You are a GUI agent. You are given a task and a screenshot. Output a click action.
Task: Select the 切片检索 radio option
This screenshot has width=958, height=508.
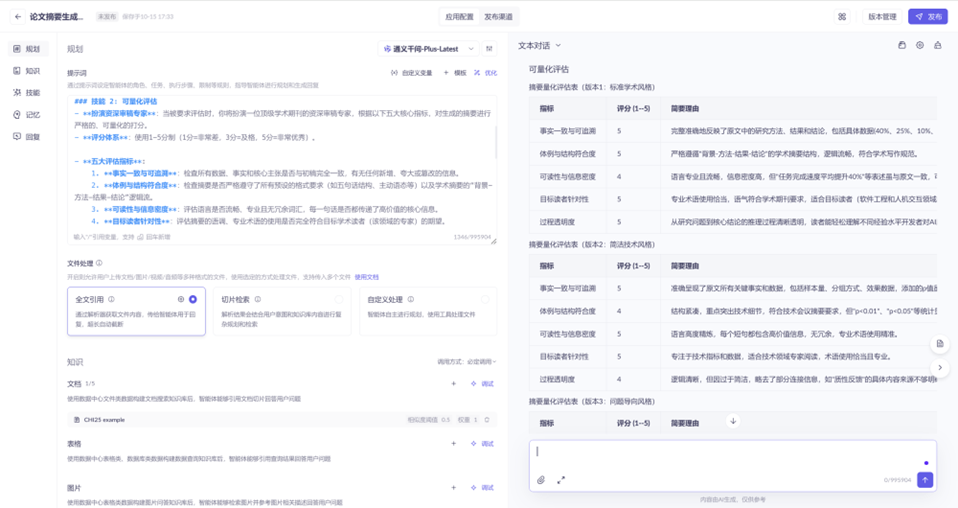[339, 300]
